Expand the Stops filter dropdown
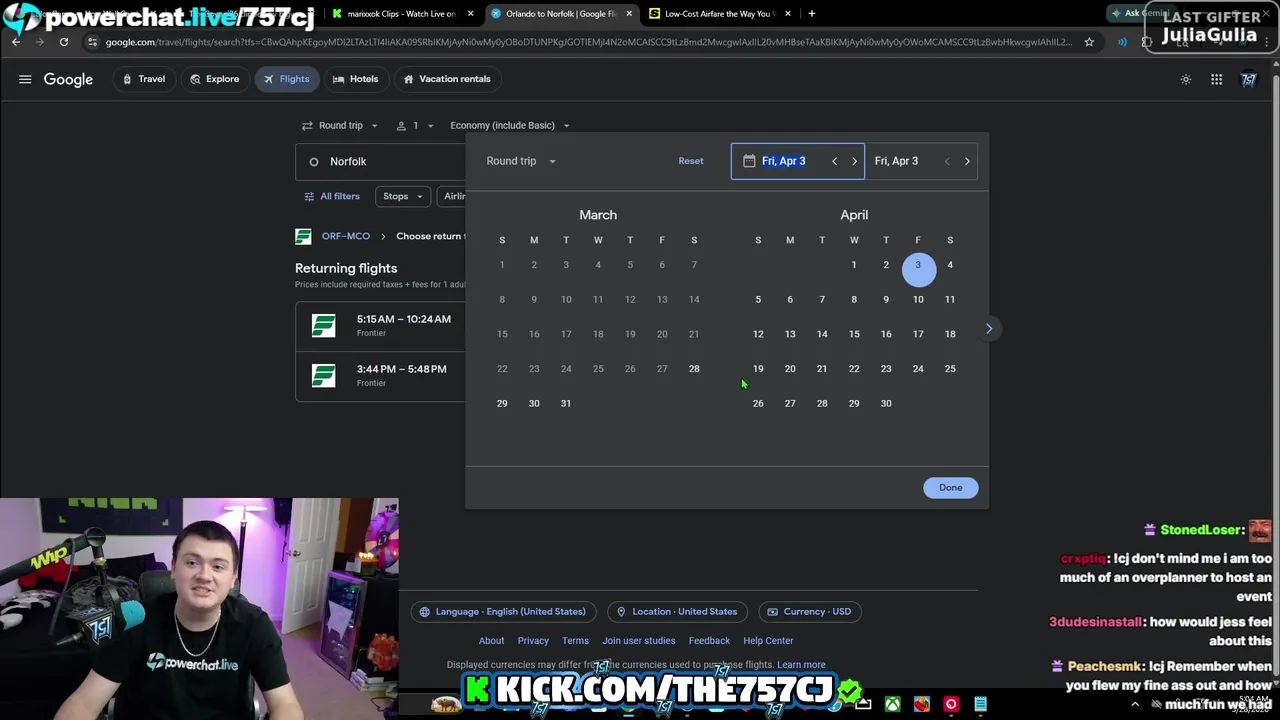The width and height of the screenshot is (1280, 720). 404,196
